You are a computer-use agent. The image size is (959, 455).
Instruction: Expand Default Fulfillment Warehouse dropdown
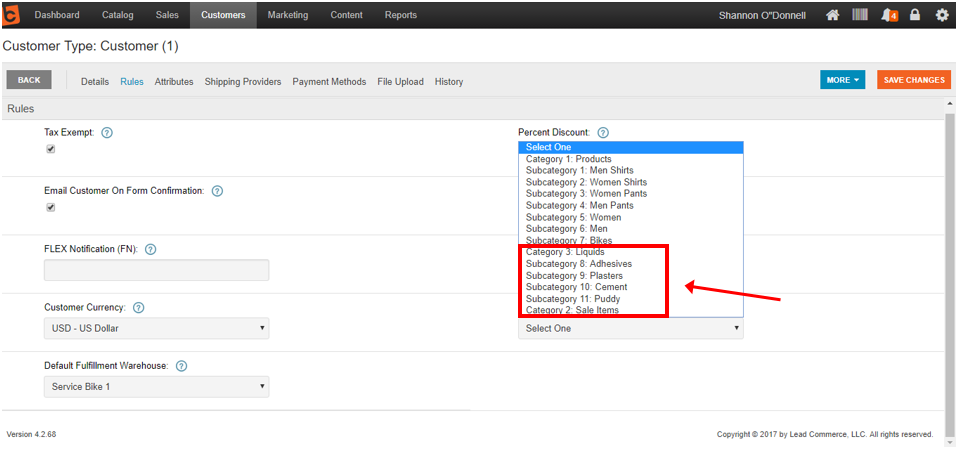tap(156, 386)
